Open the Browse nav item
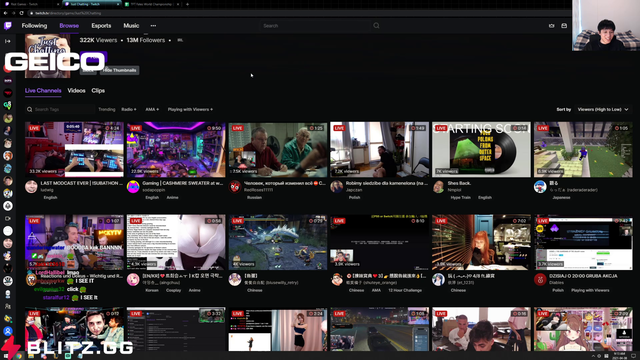Viewport: 640px width, 360px height. pyautogui.click(x=69, y=26)
